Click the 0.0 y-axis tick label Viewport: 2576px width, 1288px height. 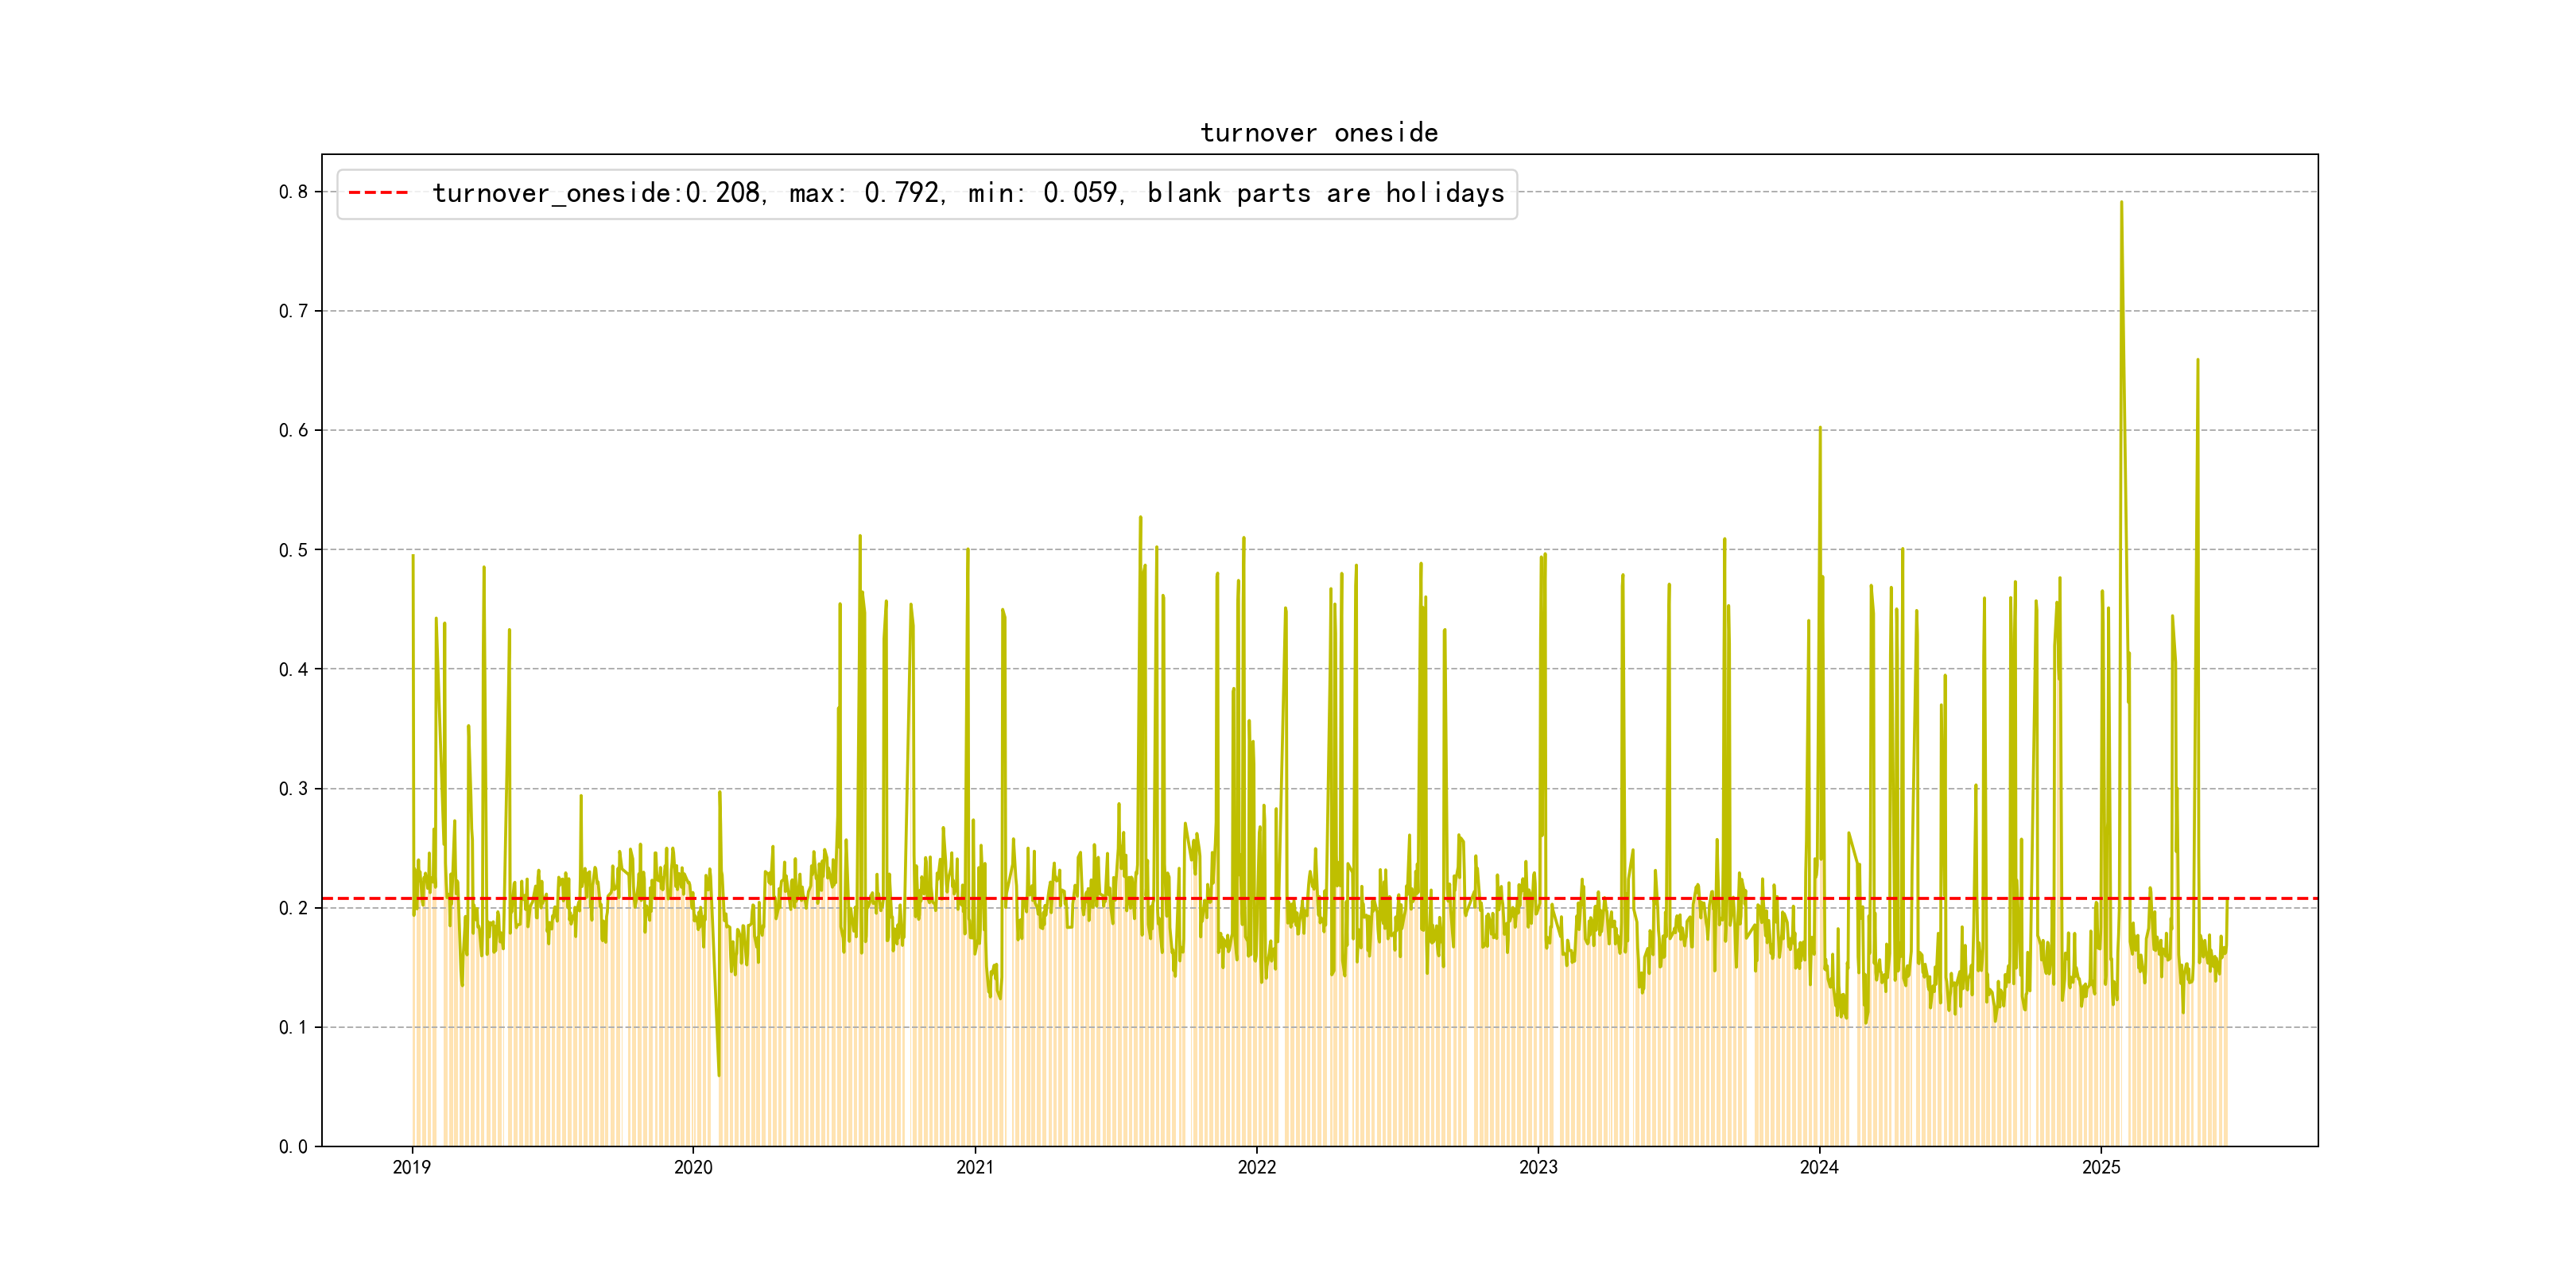tap(293, 1146)
